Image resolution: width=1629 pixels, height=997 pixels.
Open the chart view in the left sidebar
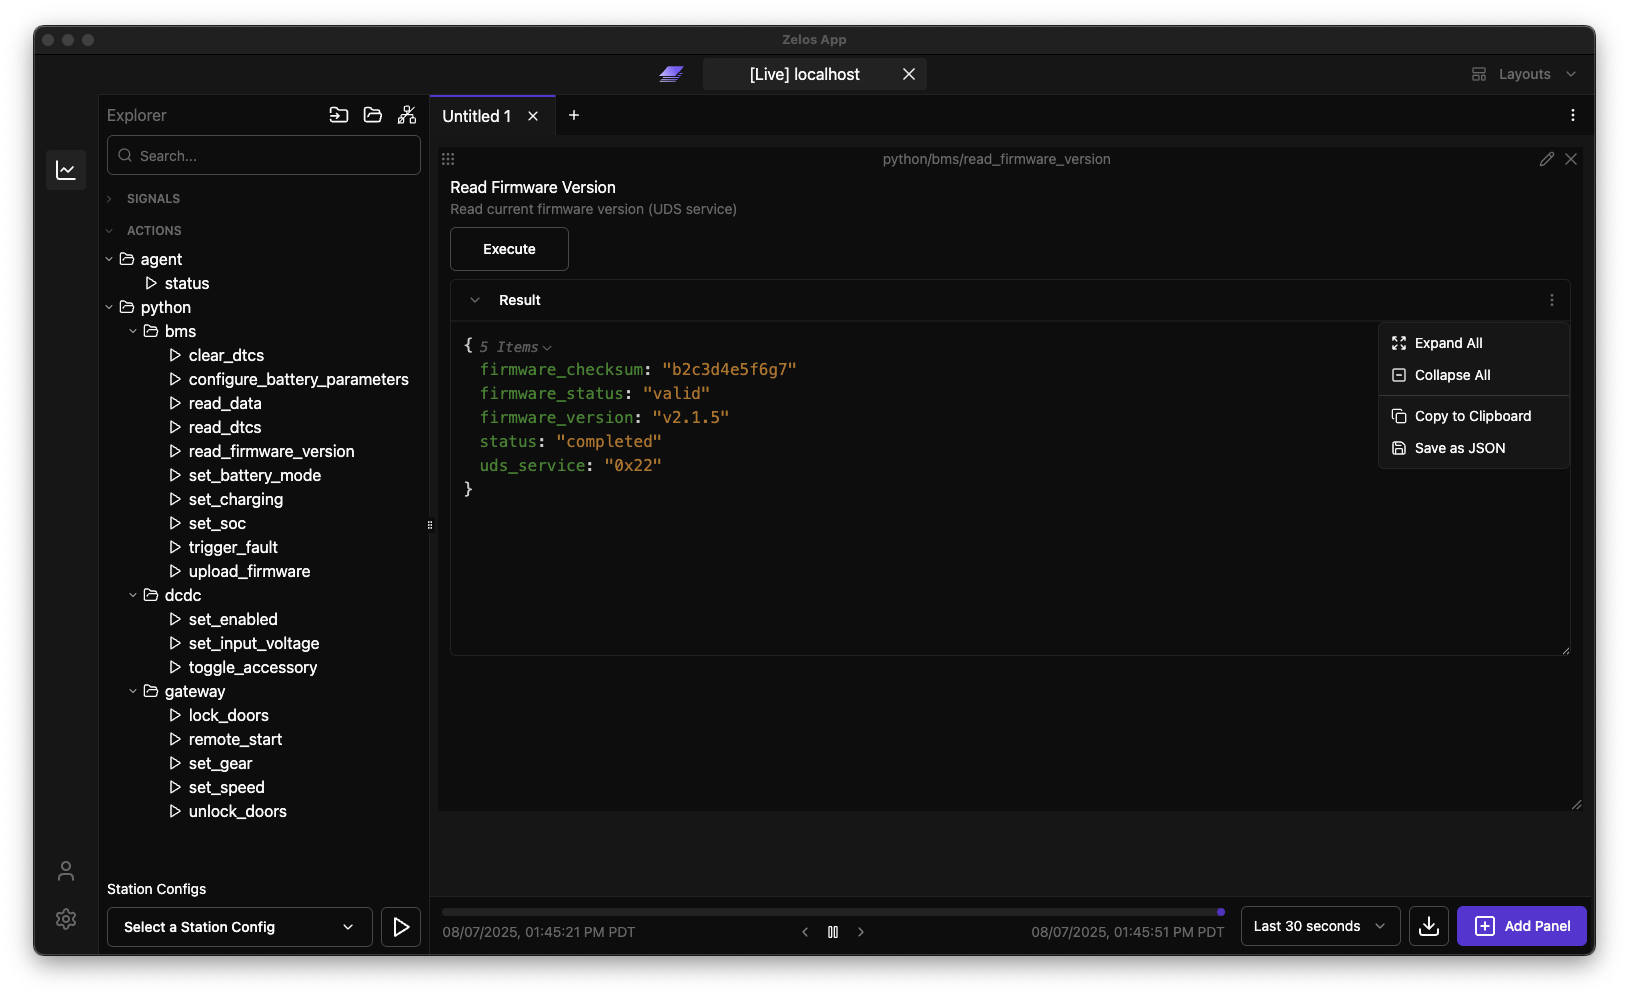coord(66,170)
